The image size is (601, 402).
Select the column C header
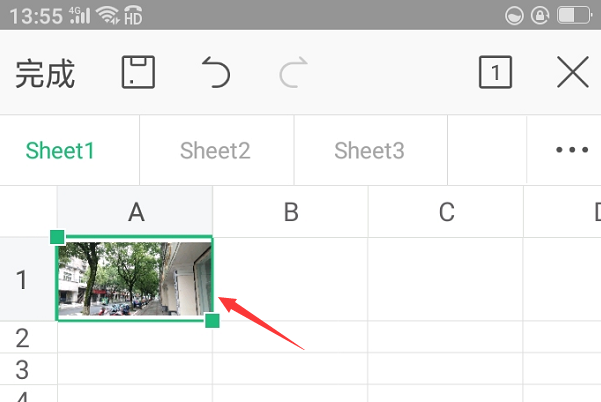point(446,212)
